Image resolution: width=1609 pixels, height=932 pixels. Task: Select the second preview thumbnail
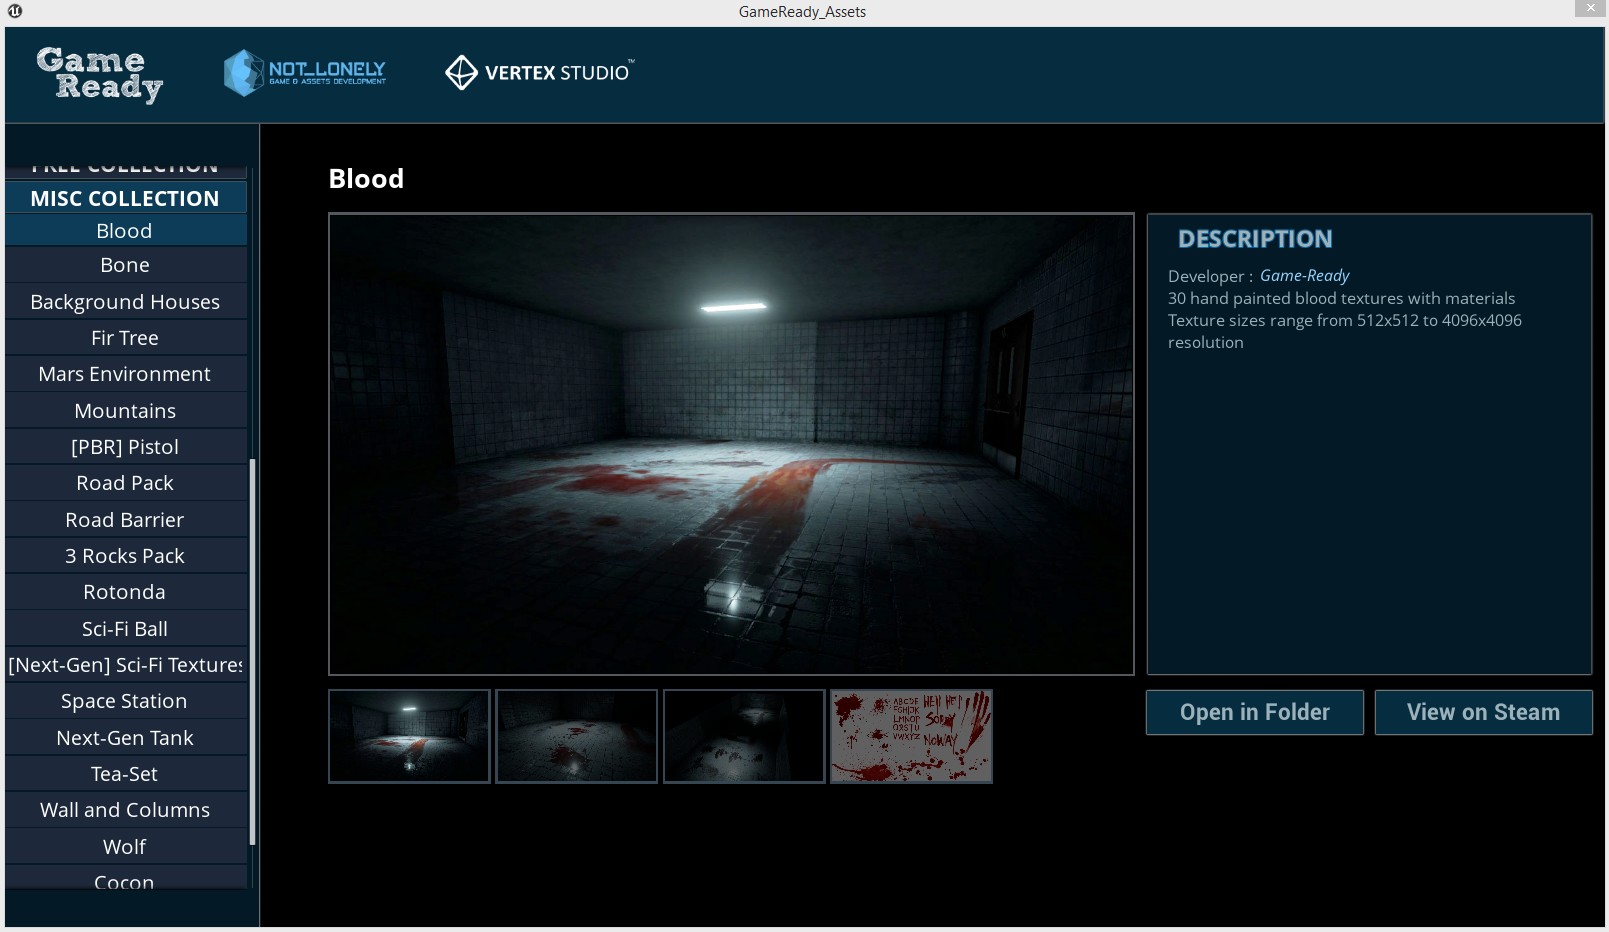(x=576, y=736)
